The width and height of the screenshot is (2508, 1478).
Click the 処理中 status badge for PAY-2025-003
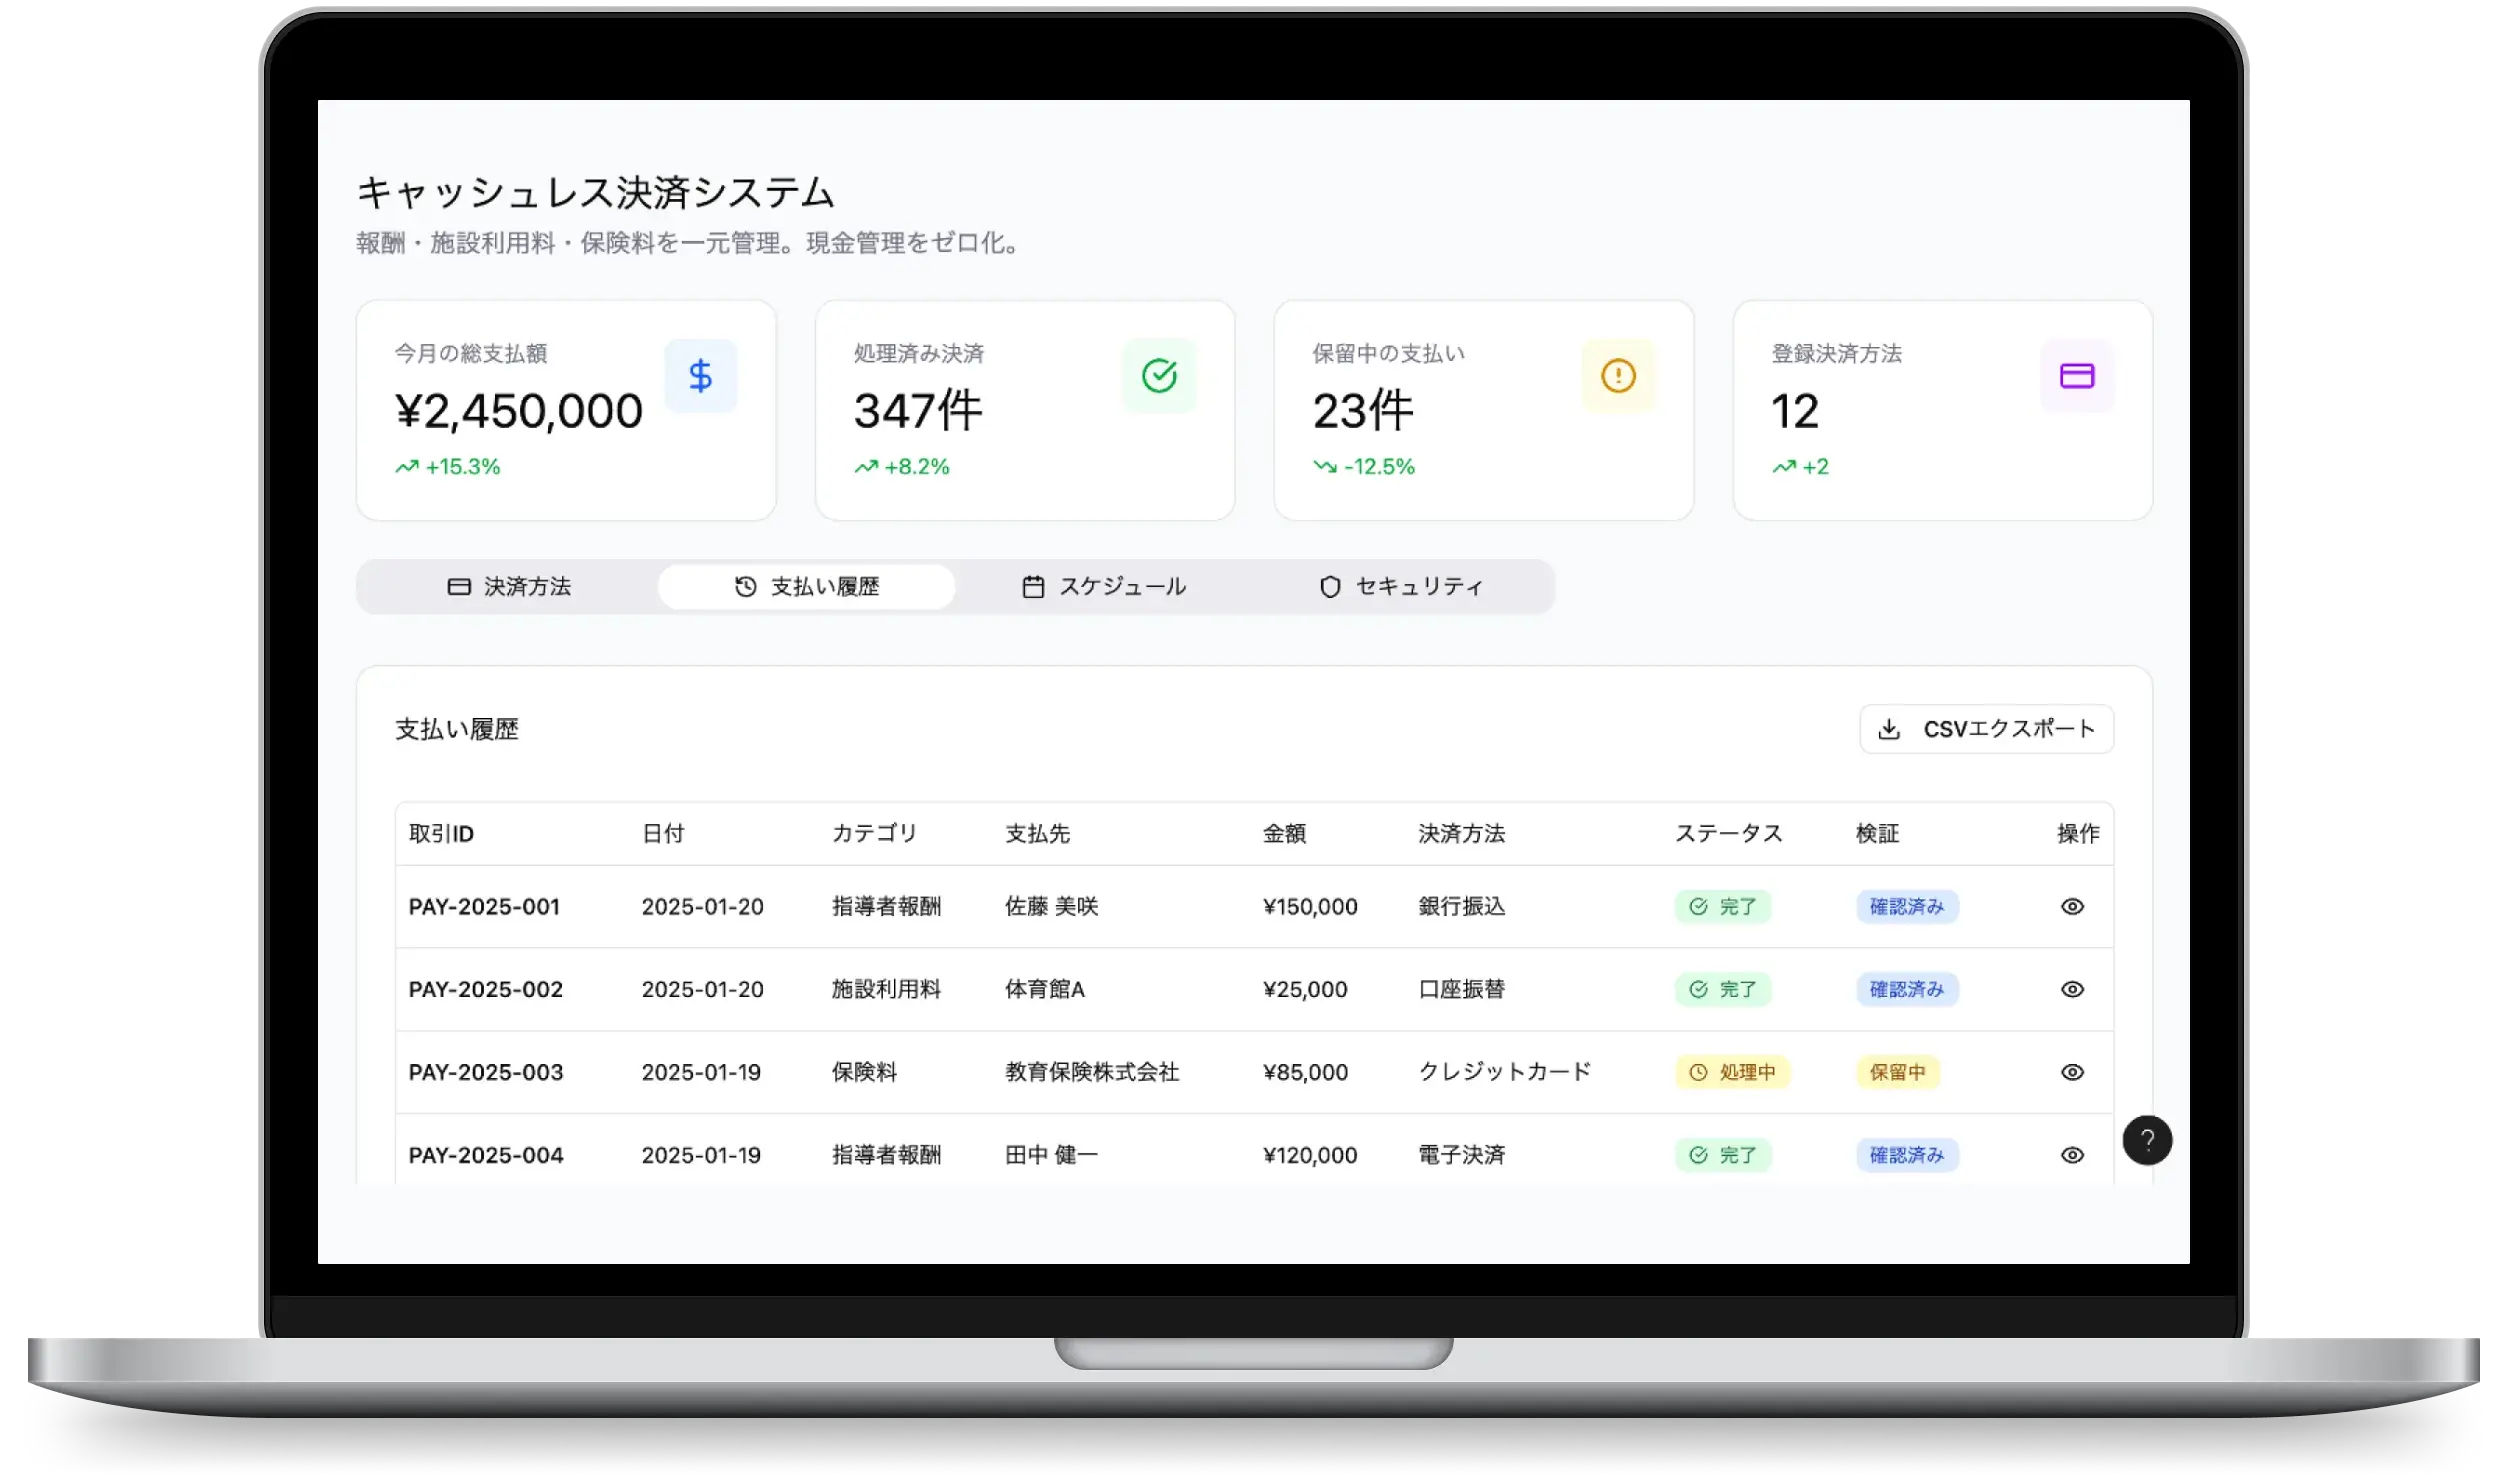tap(1732, 1072)
